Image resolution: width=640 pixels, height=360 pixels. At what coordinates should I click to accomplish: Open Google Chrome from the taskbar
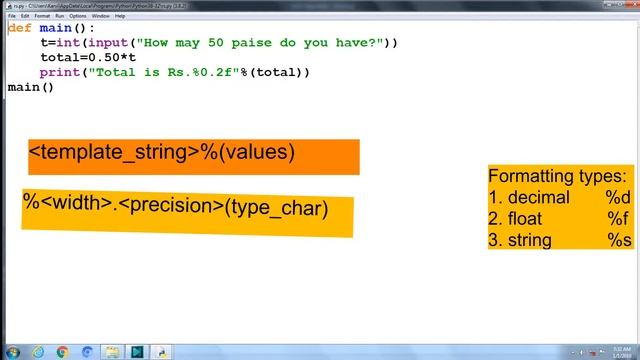[x=62, y=352]
